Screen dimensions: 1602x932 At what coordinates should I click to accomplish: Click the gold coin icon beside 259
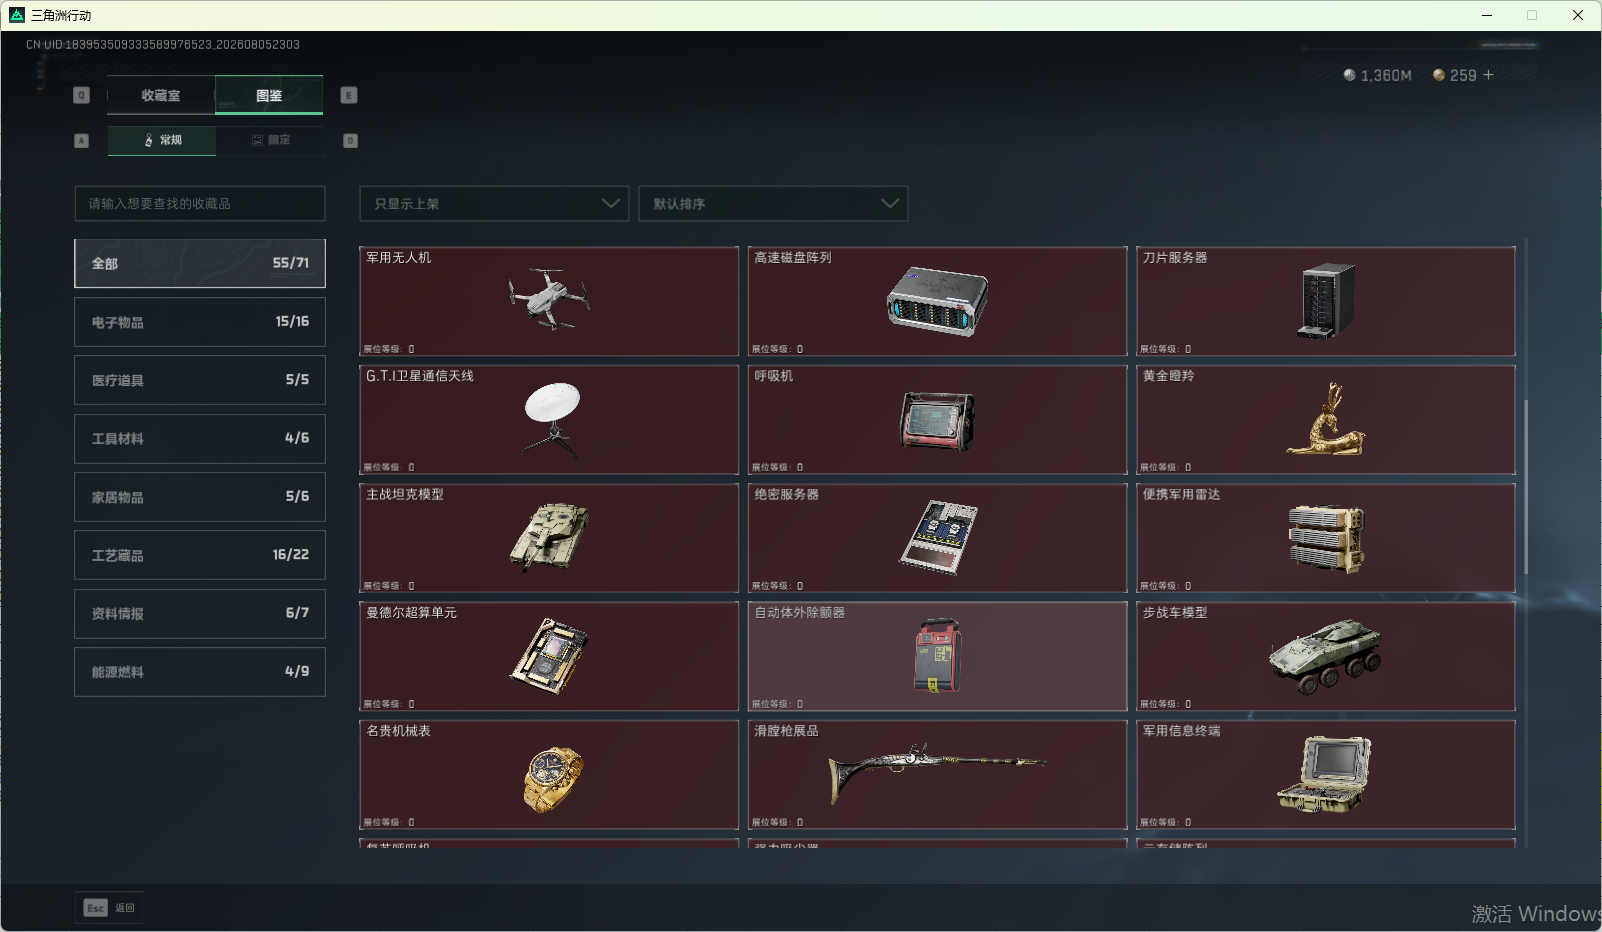click(x=1439, y=75)
